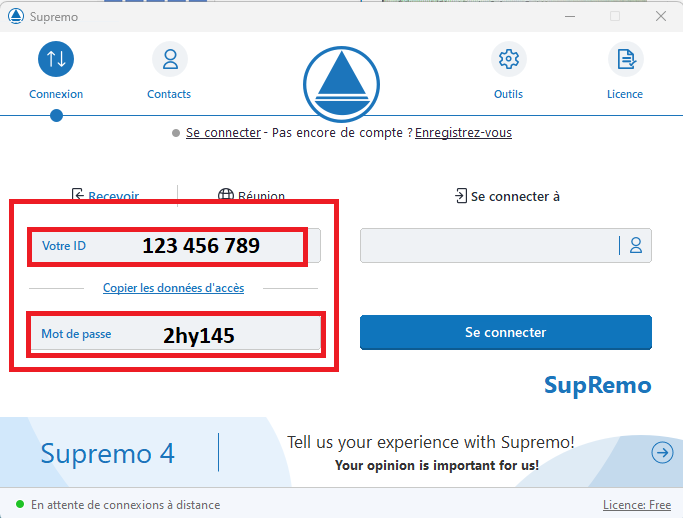This screenshot has width=683, height=518.
Task: Click the Supremo sailboat logo
Action: [x=341, y=82]
